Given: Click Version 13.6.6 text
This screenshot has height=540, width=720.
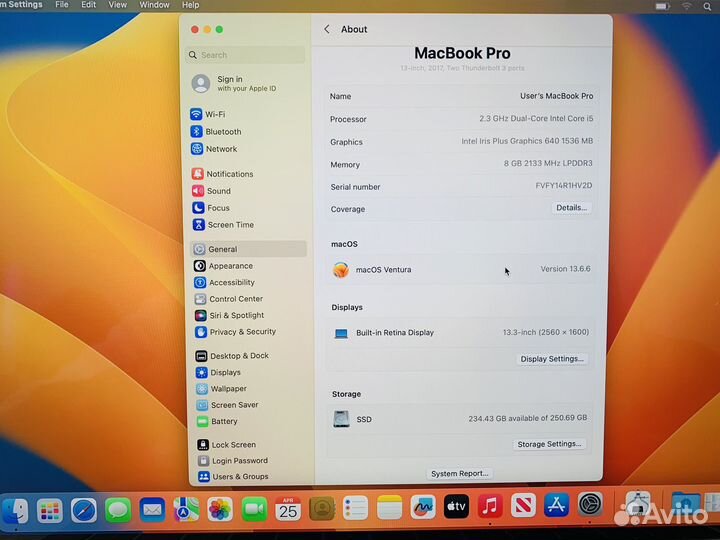Looking at the screenshot, I should [x=565, y=269].
